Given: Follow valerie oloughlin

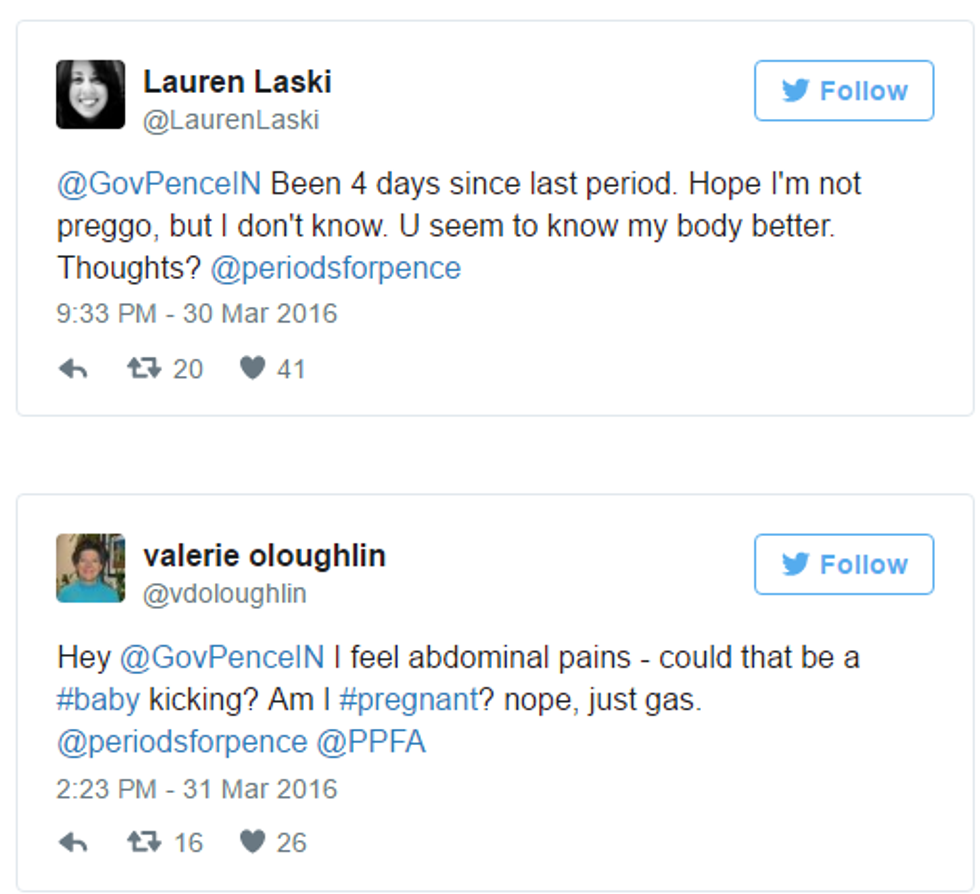Looking at the screenshot, I should 843,565.
